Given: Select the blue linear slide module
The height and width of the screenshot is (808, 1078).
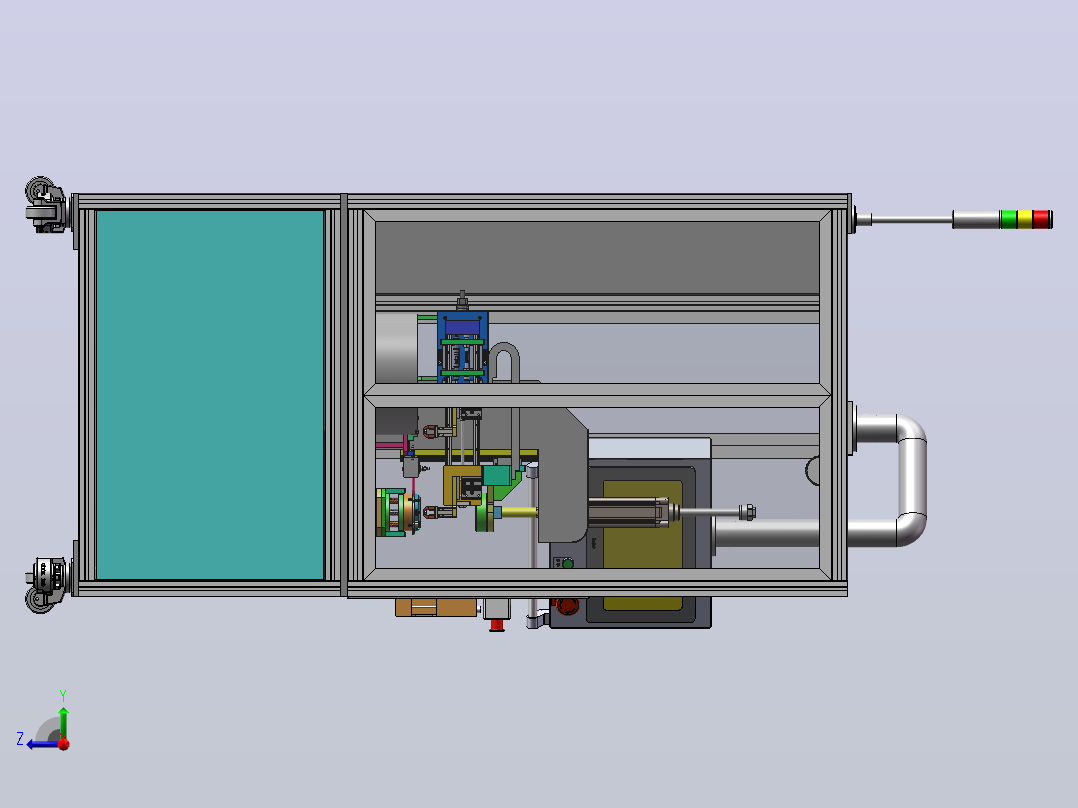Looking at the screenshot, I should tap(463, 347).
